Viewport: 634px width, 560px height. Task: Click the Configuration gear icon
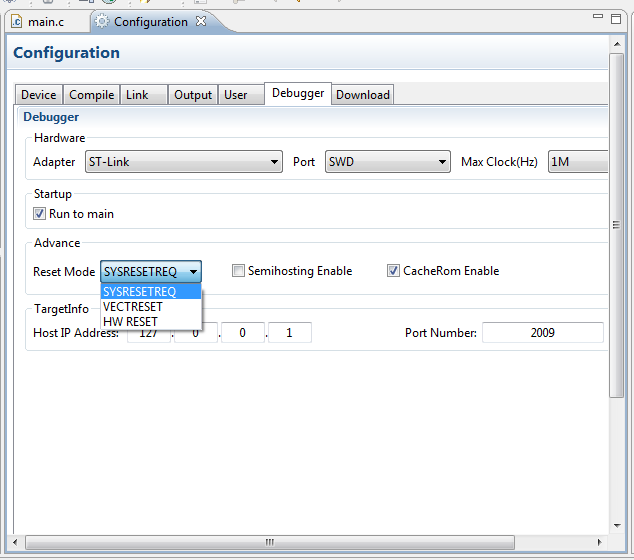(102, 21)
